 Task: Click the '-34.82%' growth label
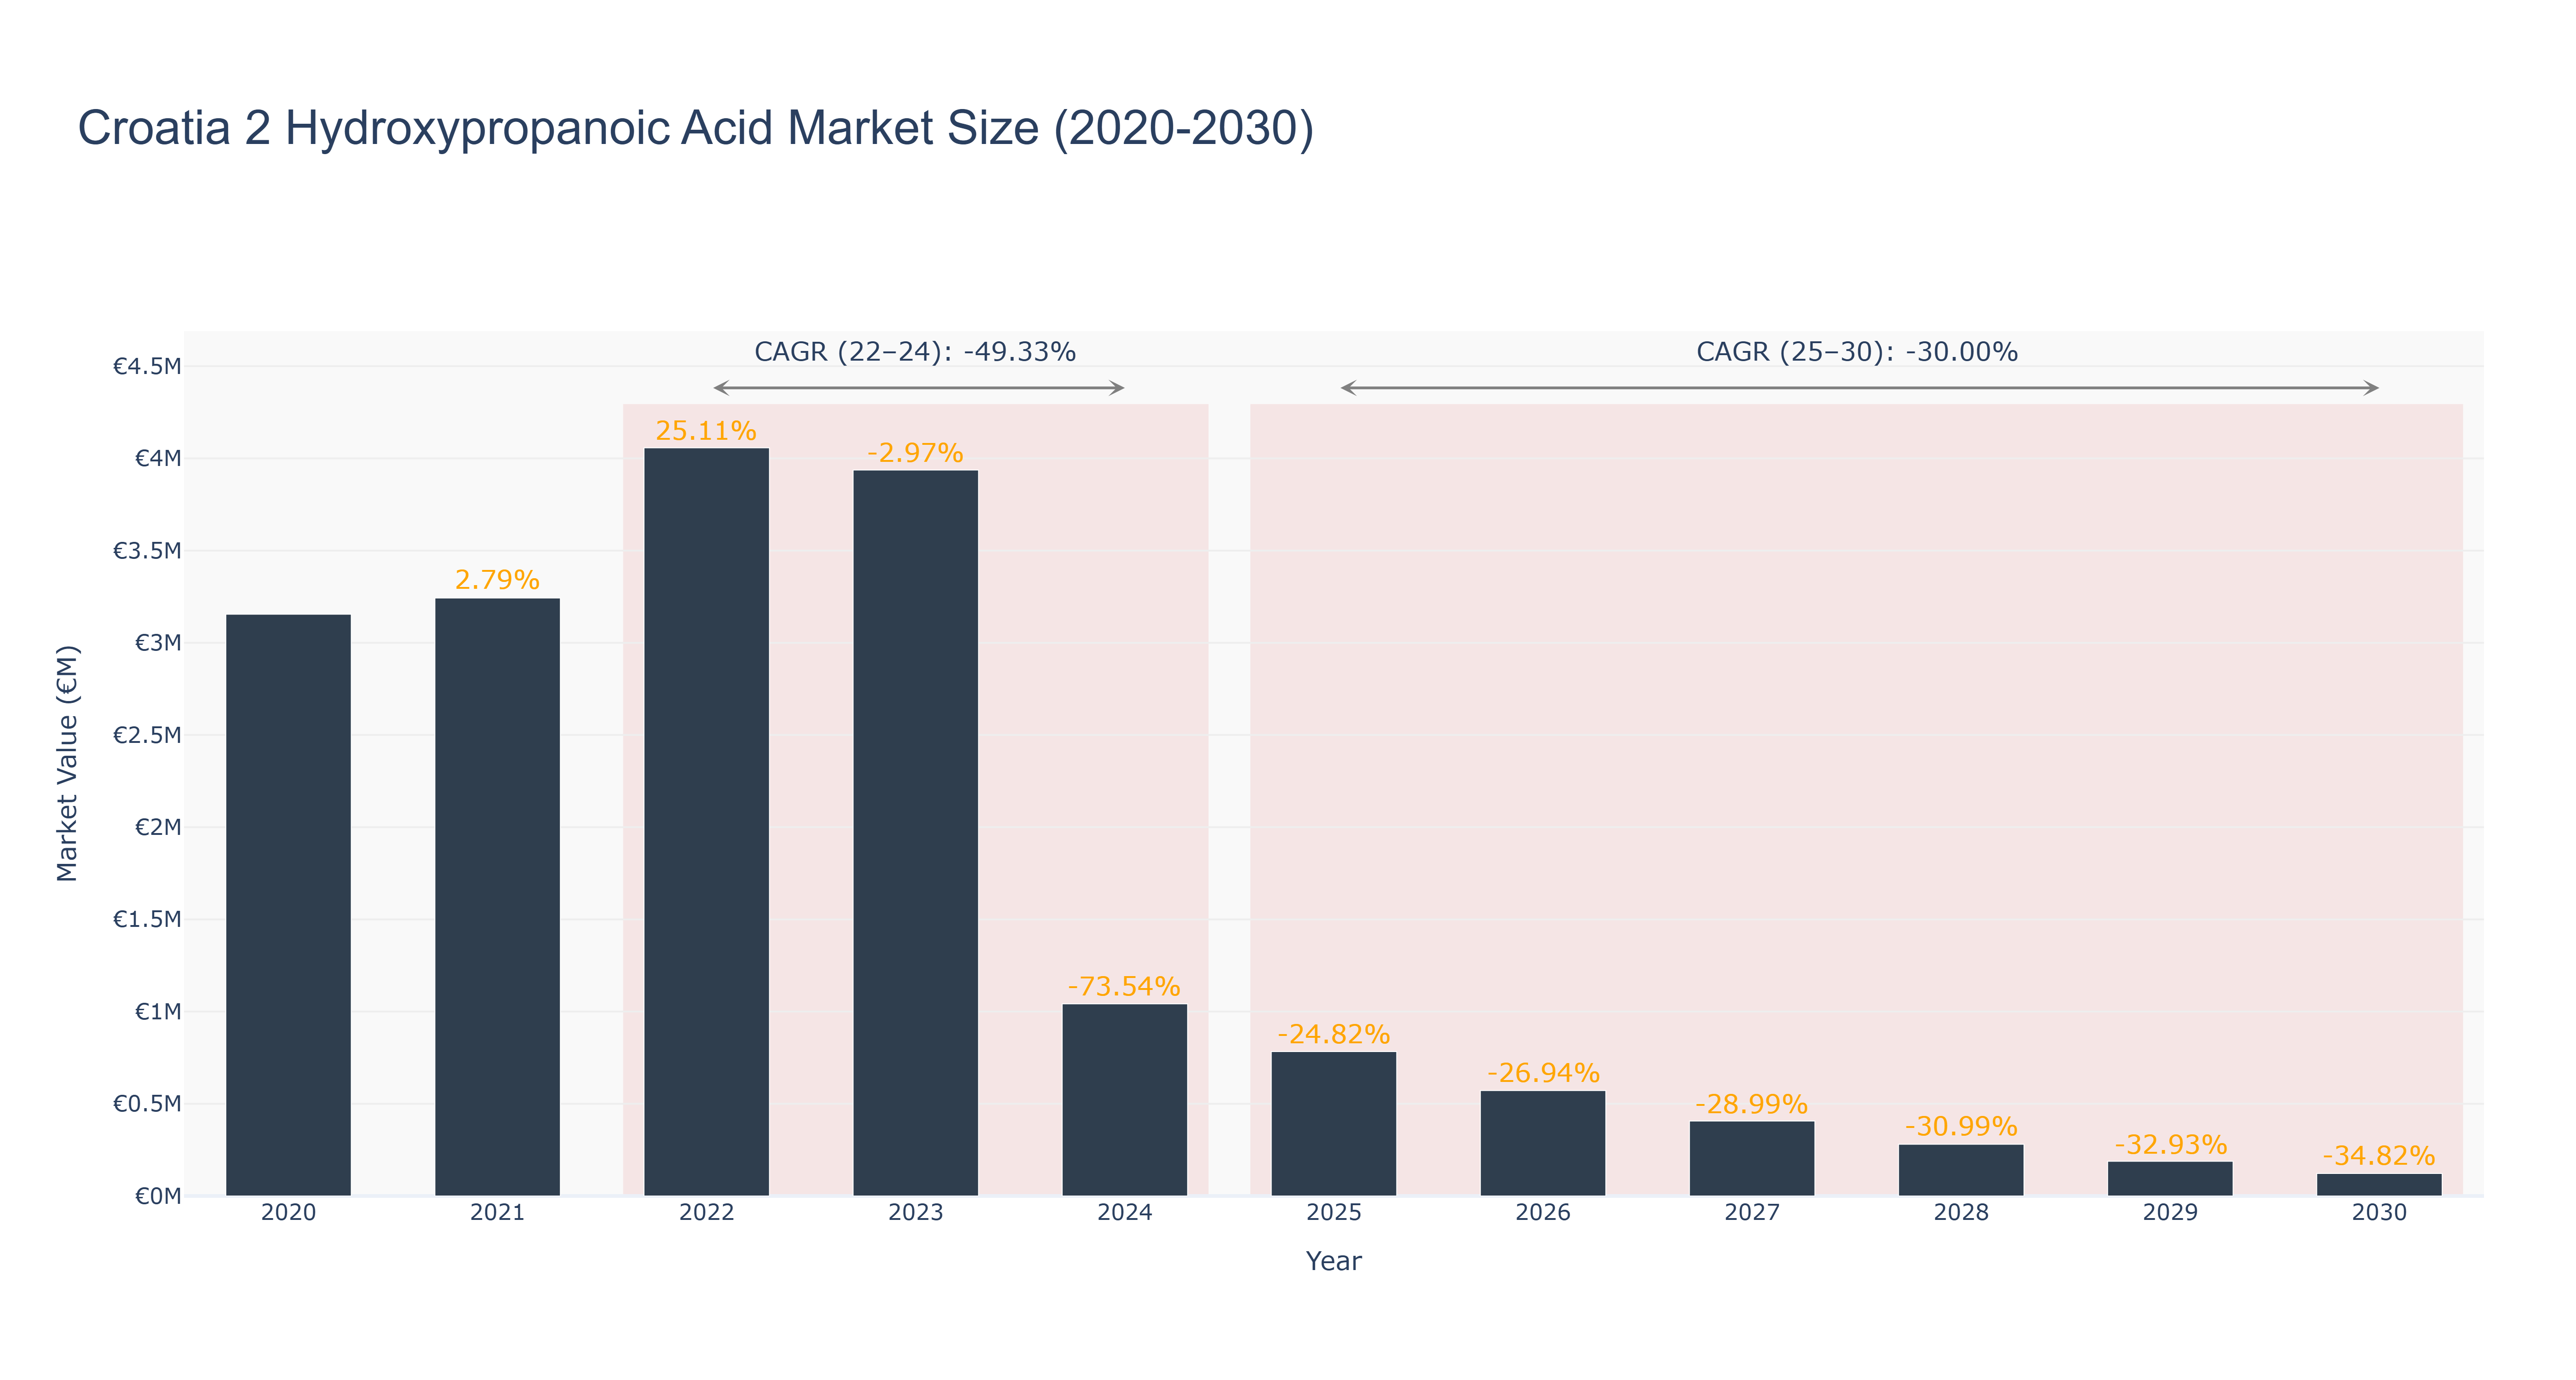click(2379, 1156)
